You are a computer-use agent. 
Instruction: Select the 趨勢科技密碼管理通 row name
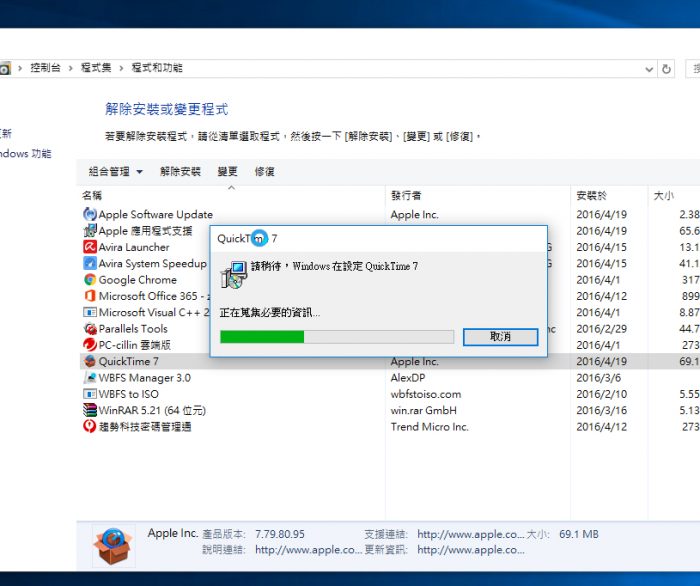tap(145, 427)
